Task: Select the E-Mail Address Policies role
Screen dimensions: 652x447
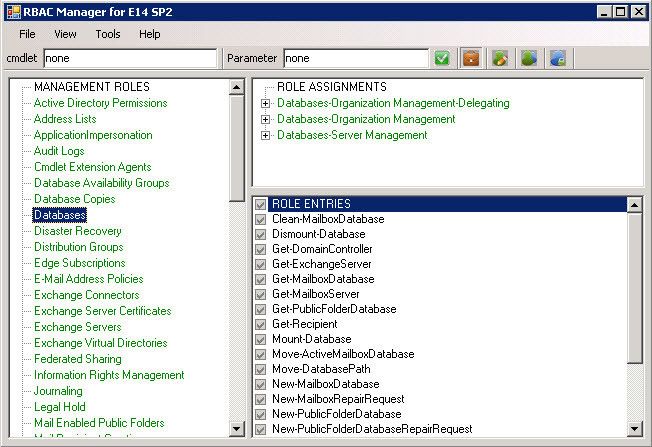Action: coord(89,279)
